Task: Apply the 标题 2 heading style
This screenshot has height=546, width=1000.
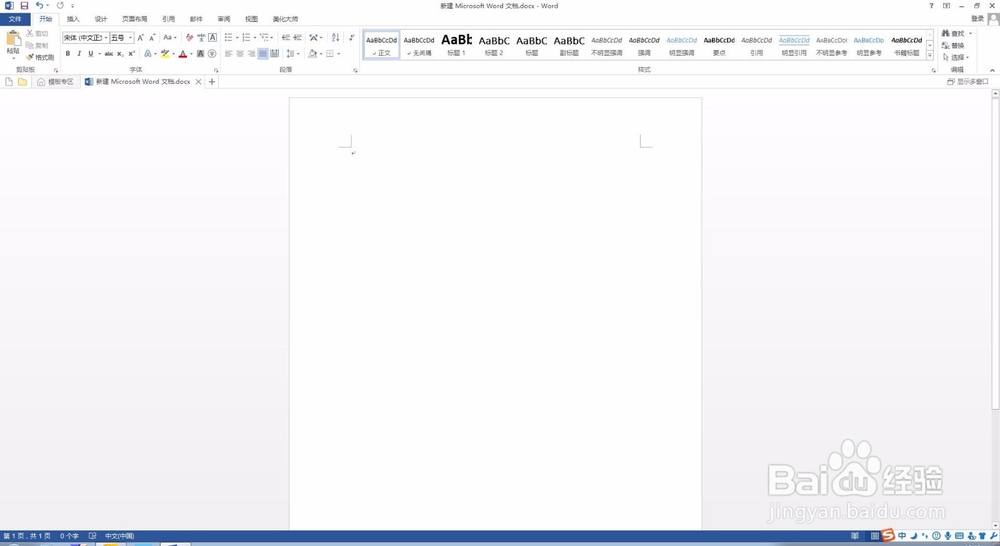Action: click(x=494, y=45)
